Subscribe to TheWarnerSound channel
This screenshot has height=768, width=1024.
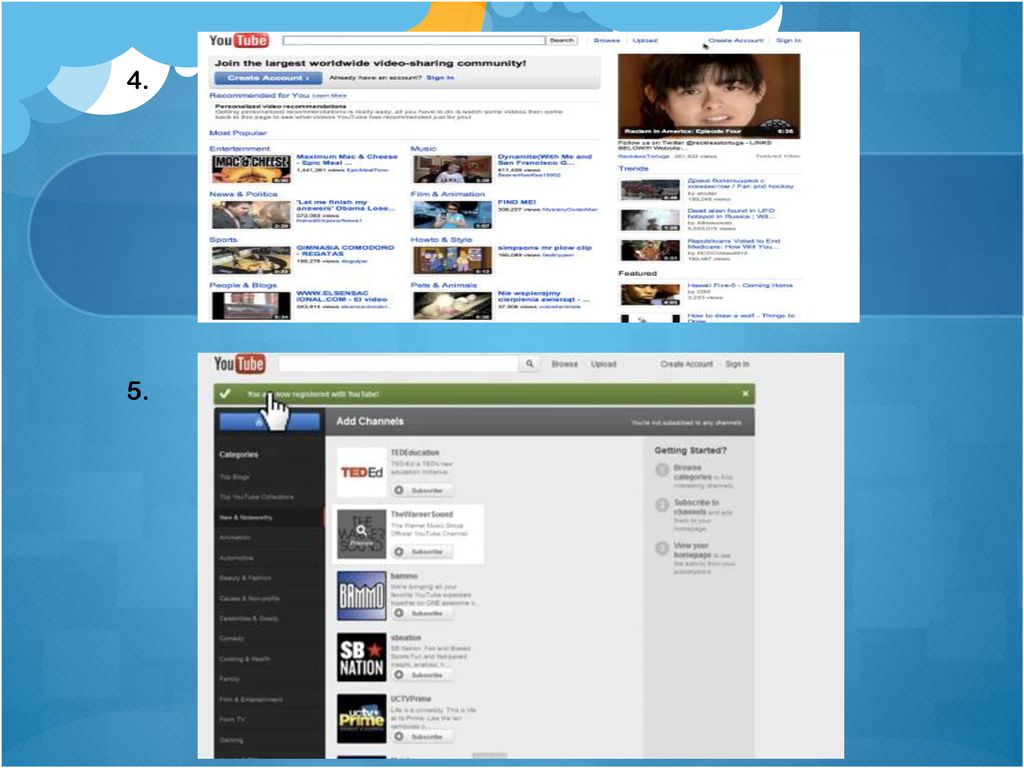point(422,552)
